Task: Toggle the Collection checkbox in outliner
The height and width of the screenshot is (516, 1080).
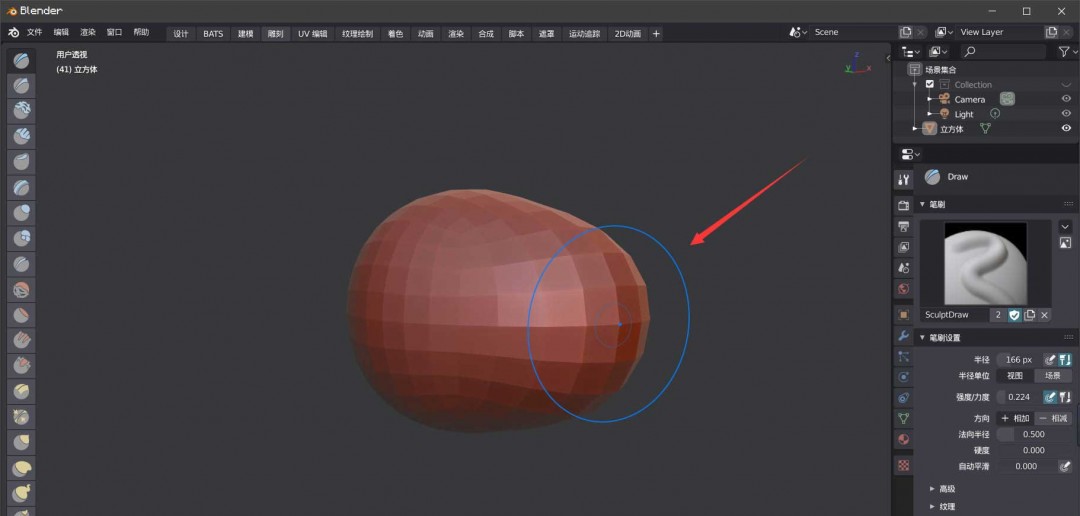Action: coord(929,84)
